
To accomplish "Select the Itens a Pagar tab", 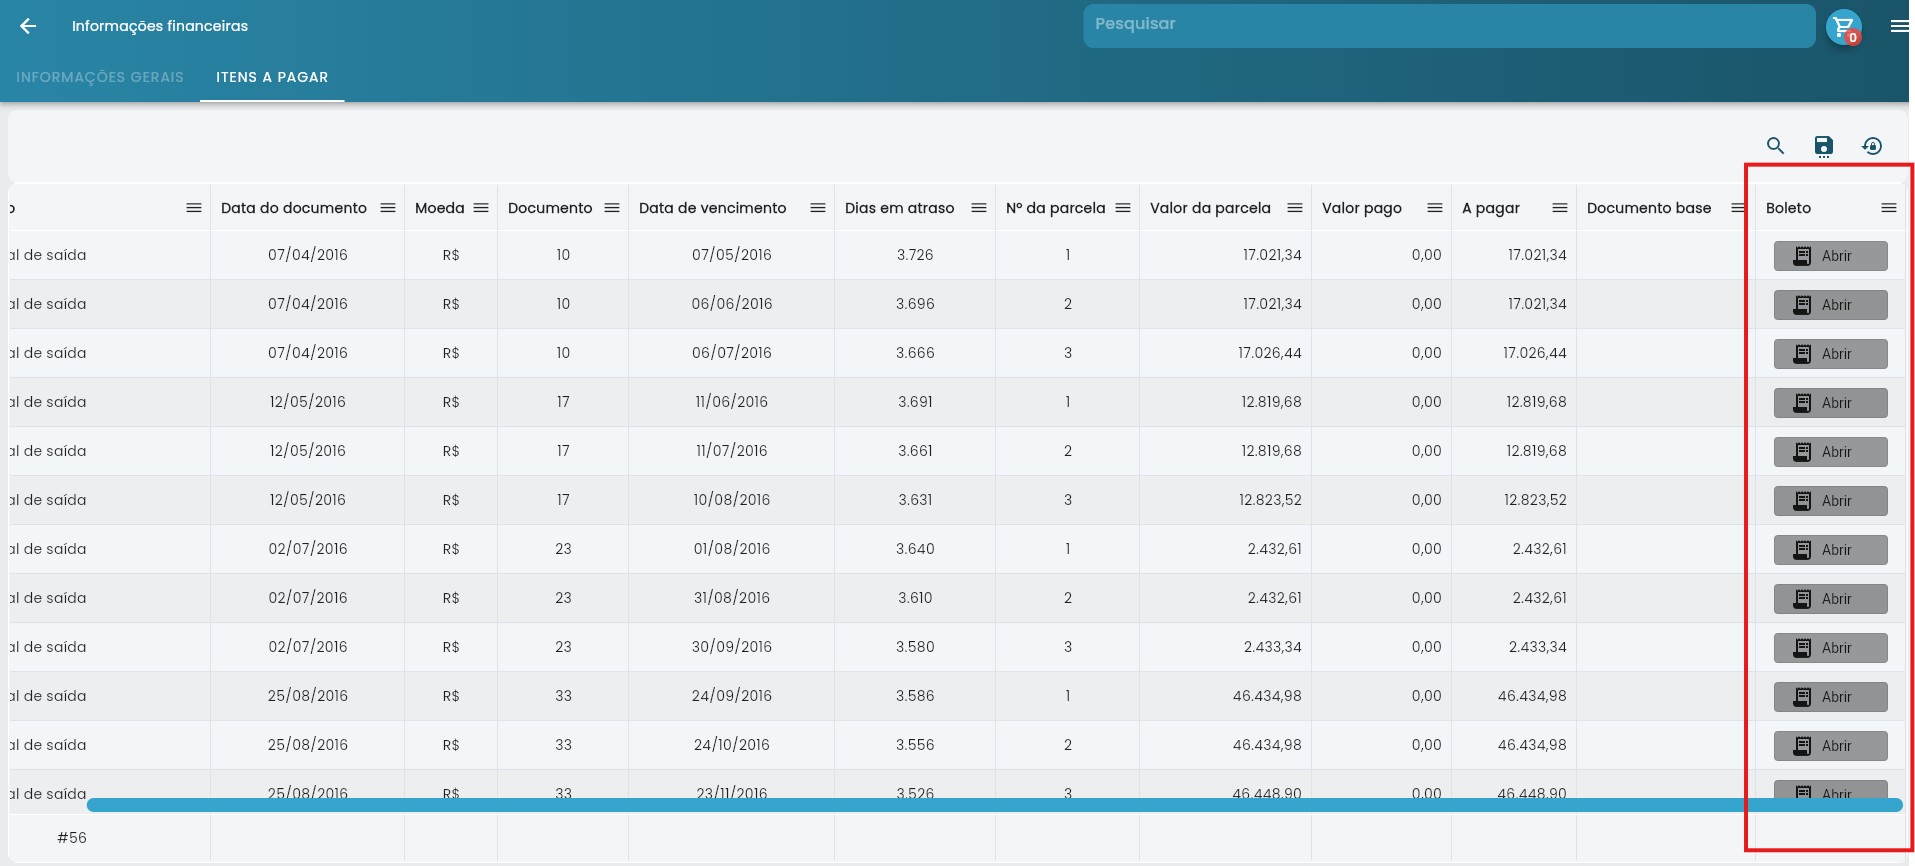I will 272,77.
